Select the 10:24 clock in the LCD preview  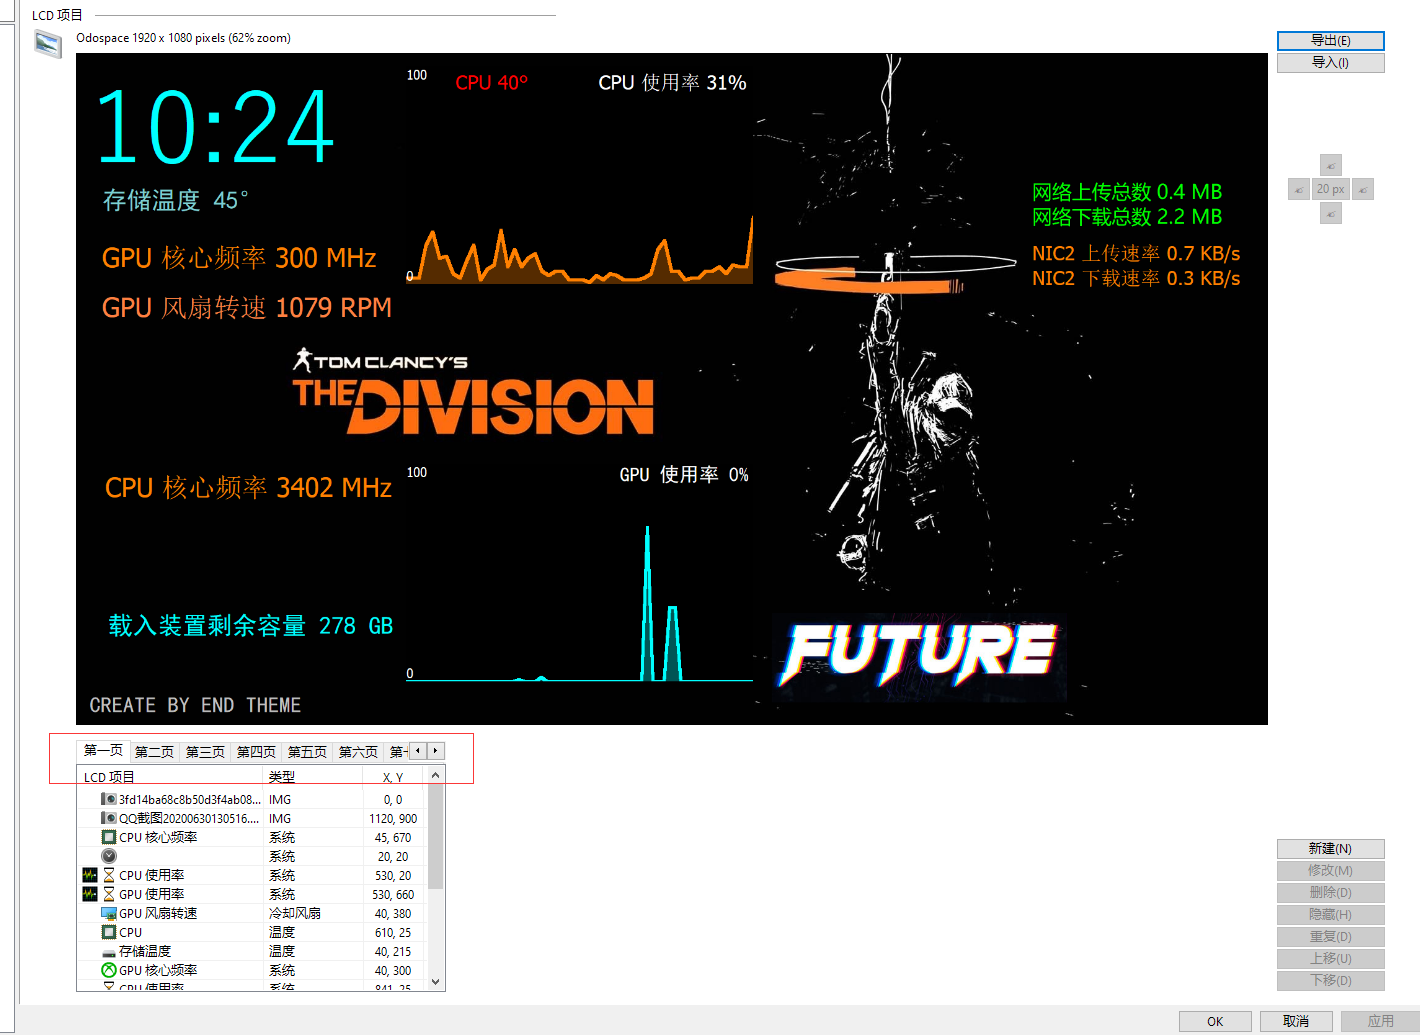tap(214, 127)
